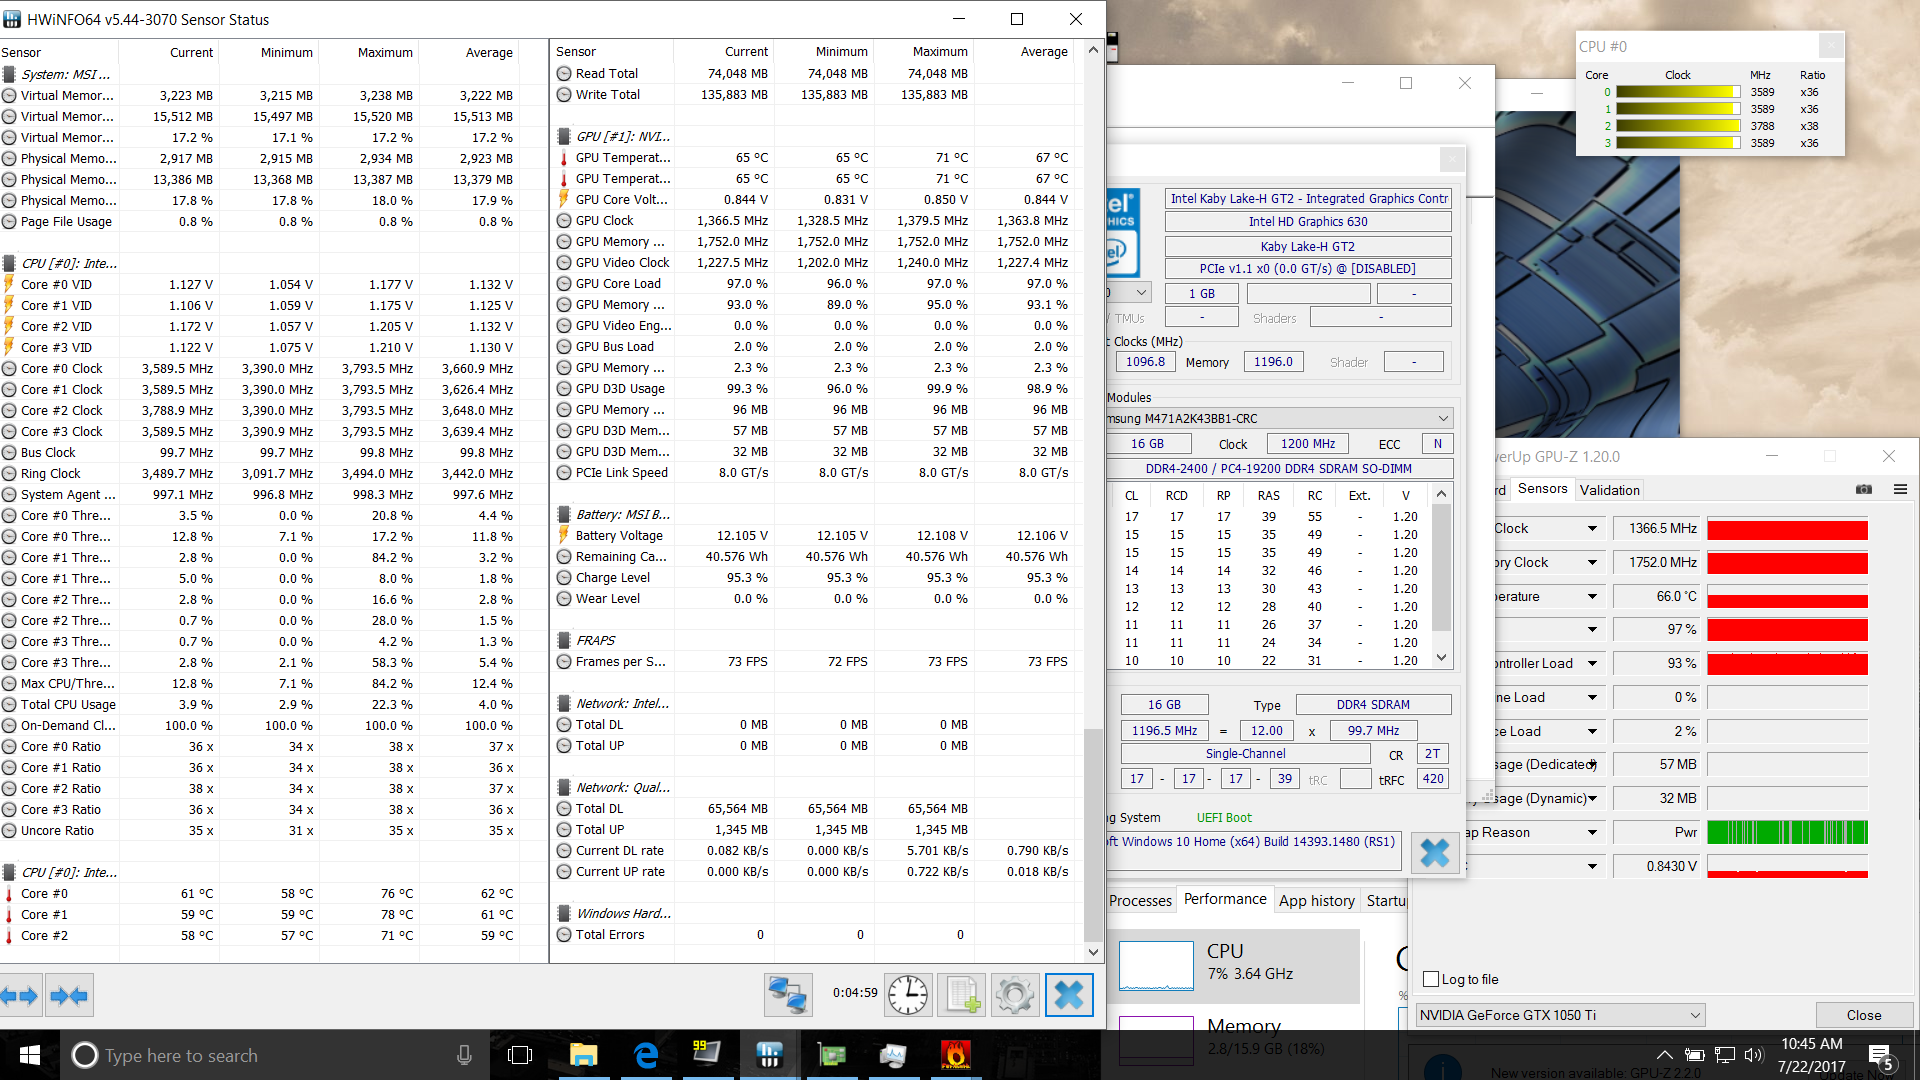Click the memory timings table scroll-down arrow
Screen dimensions: 1920x1080
coord(1441,658)
